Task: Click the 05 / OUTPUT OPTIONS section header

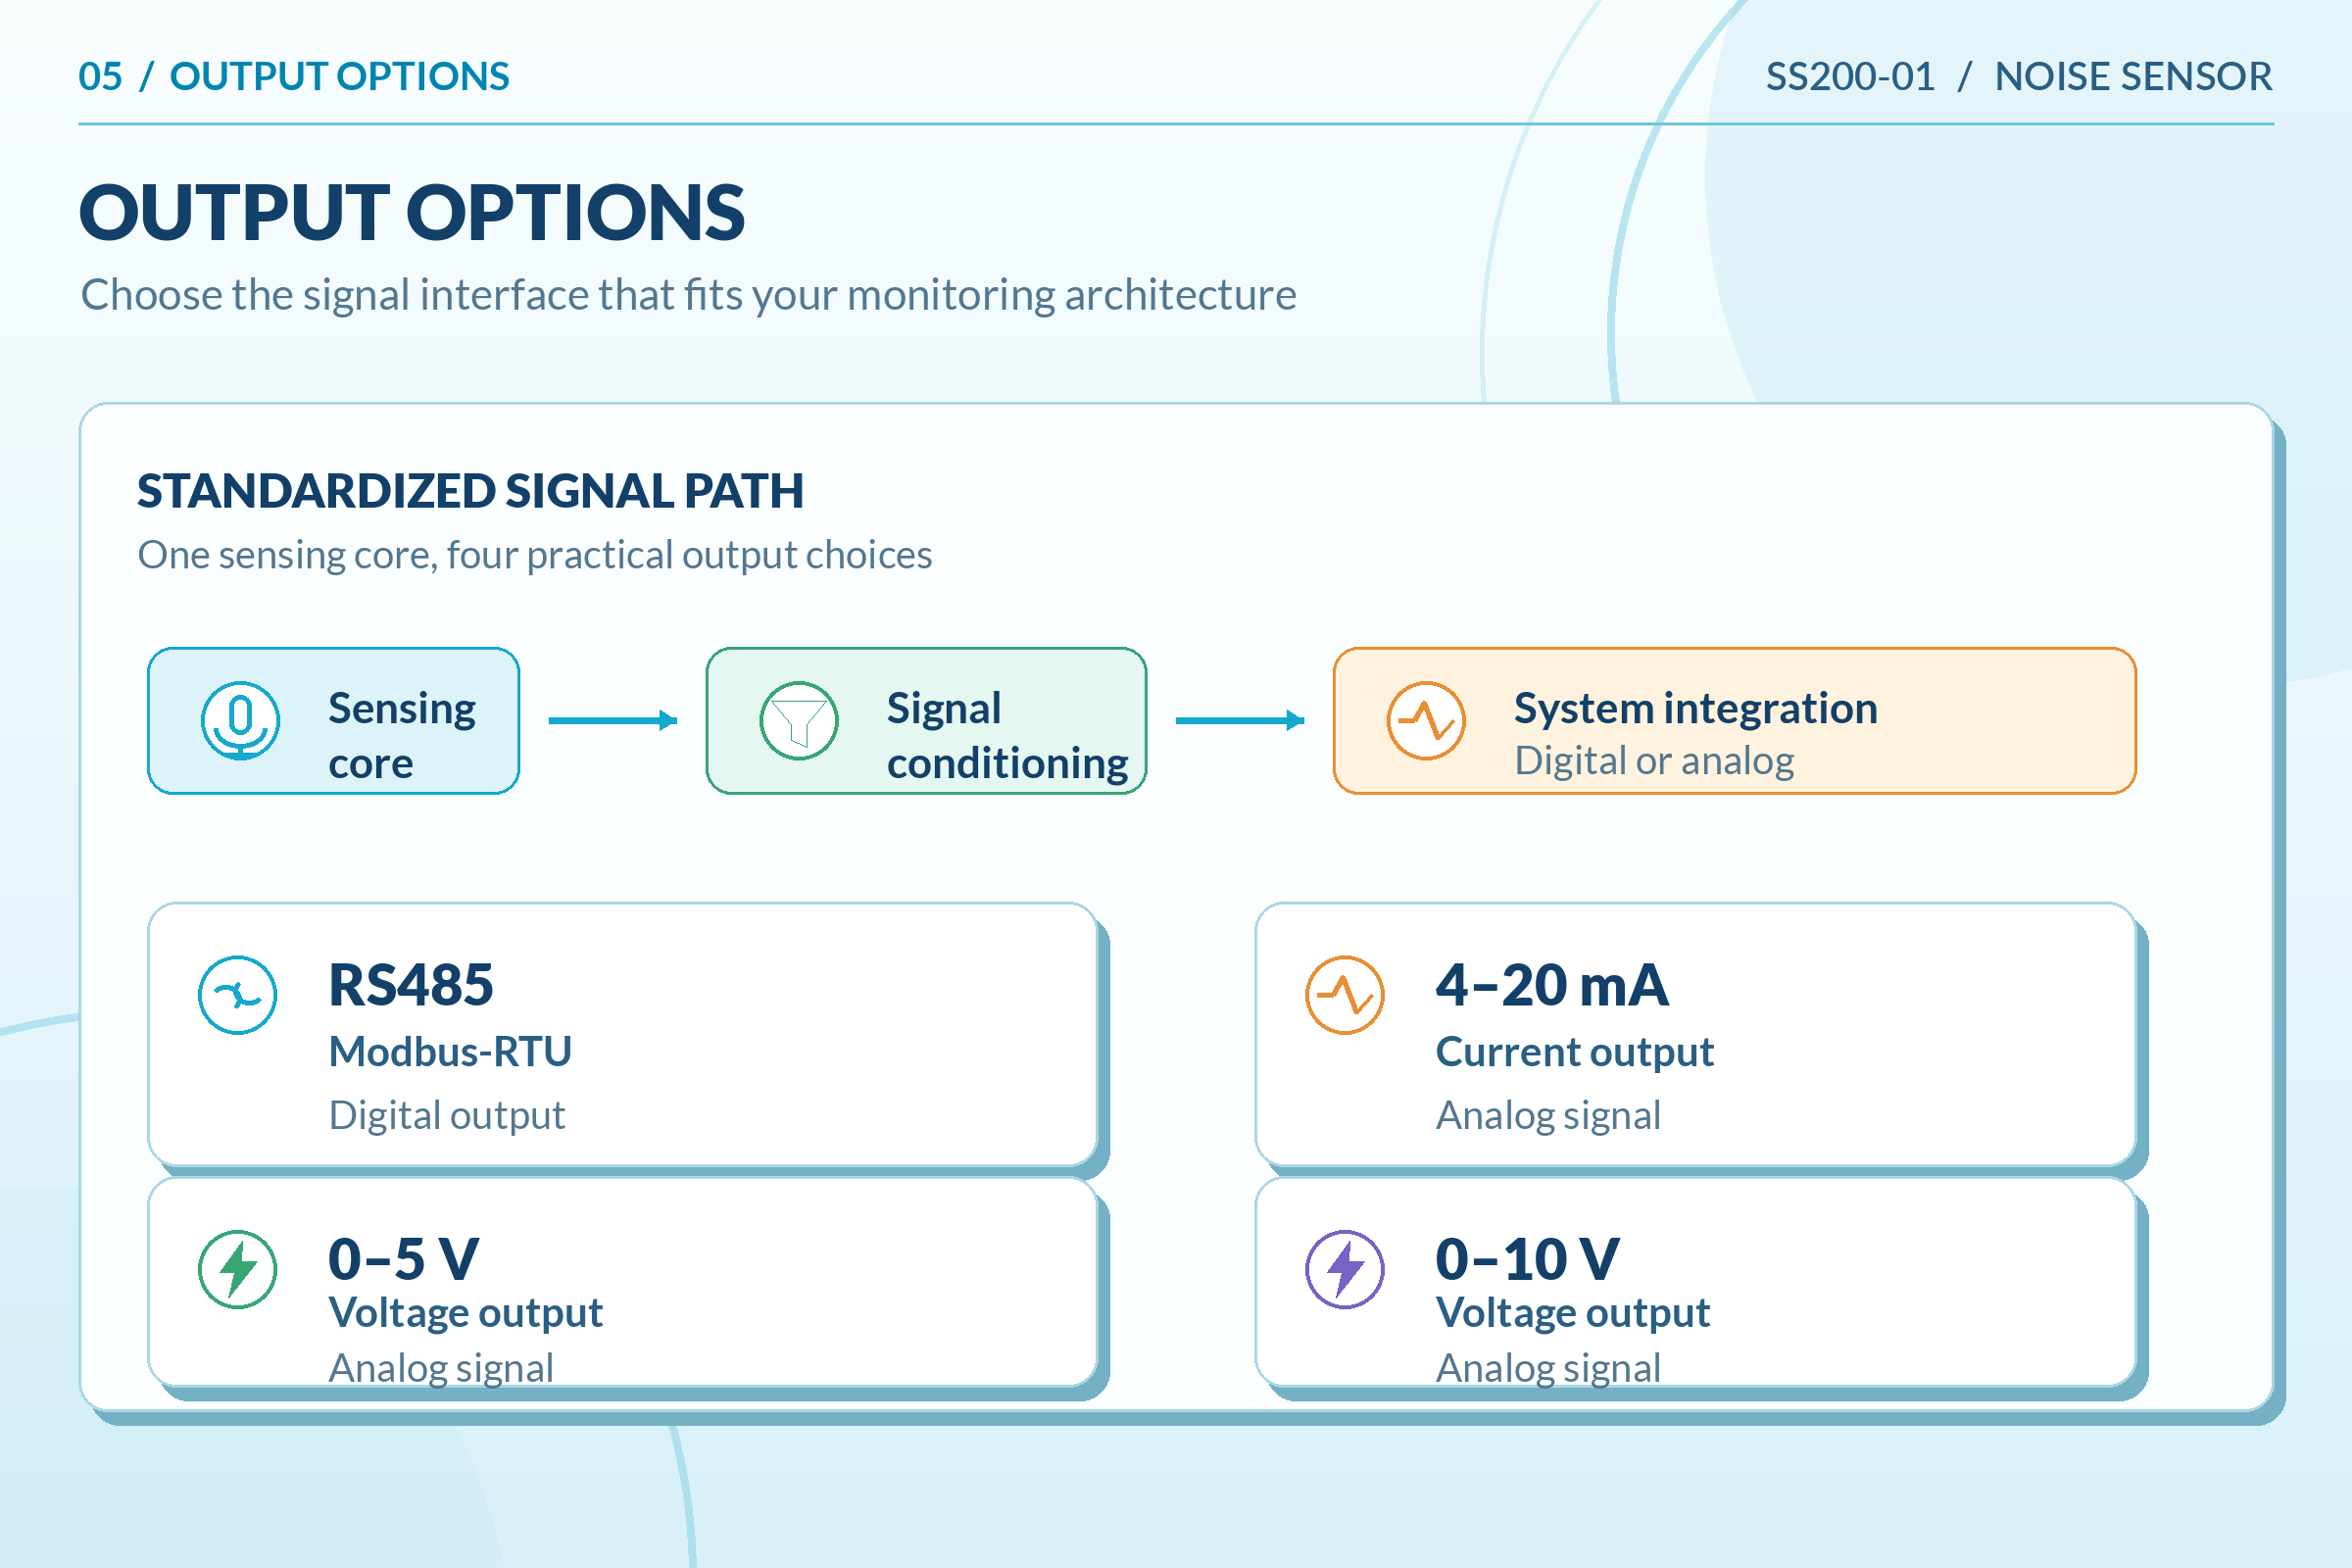Action: pos(294,77)
